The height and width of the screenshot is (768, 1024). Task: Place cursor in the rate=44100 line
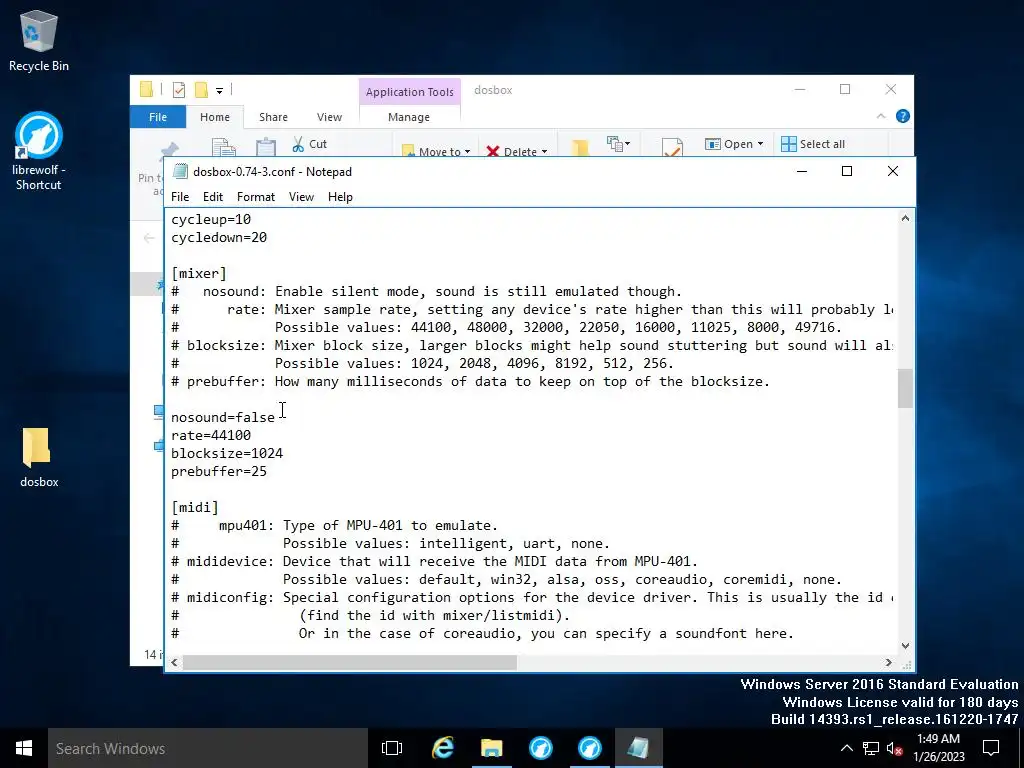click(x=211, y=435)
